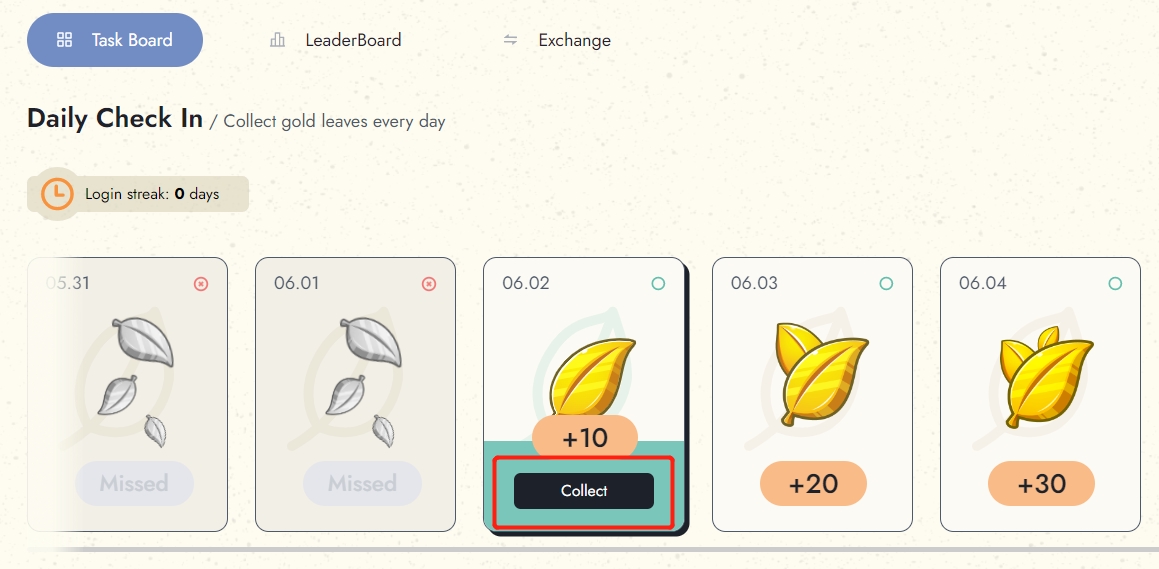Click the +20 reward badge
The width and height of the screenshot is (1159, 569).
[x=813, y=484]
